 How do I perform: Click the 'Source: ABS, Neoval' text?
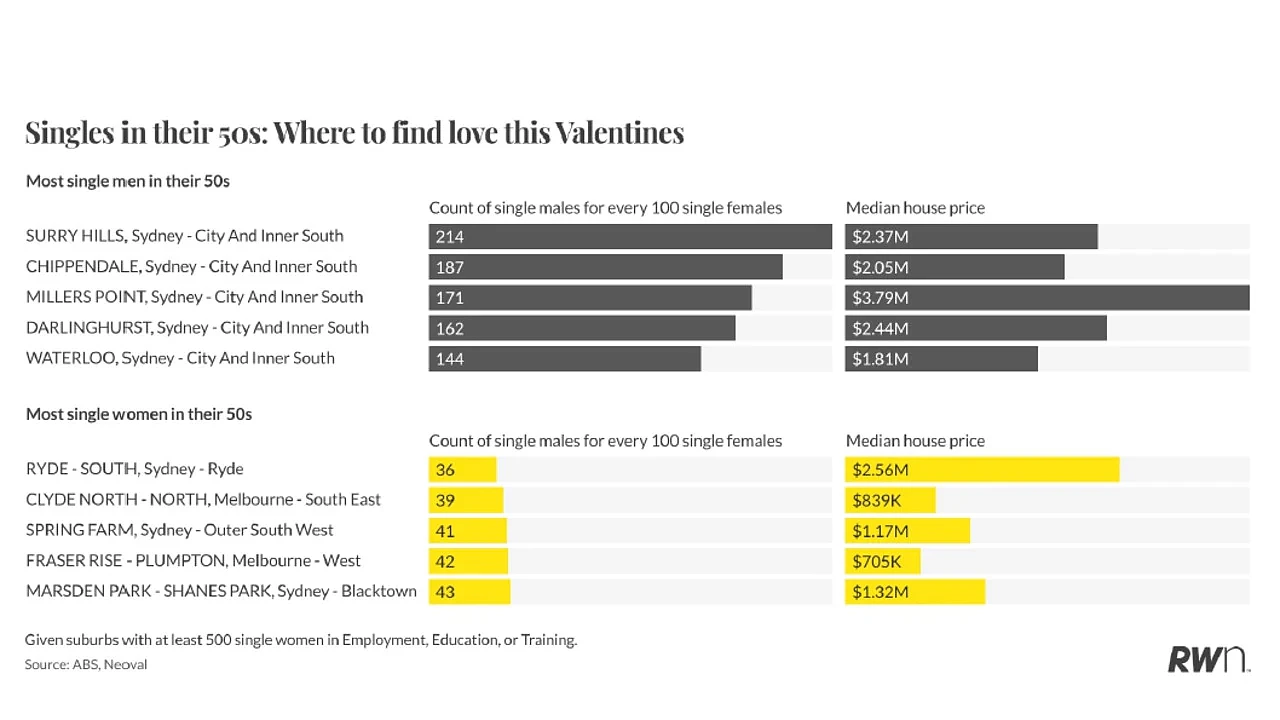(x=86, y=664)
